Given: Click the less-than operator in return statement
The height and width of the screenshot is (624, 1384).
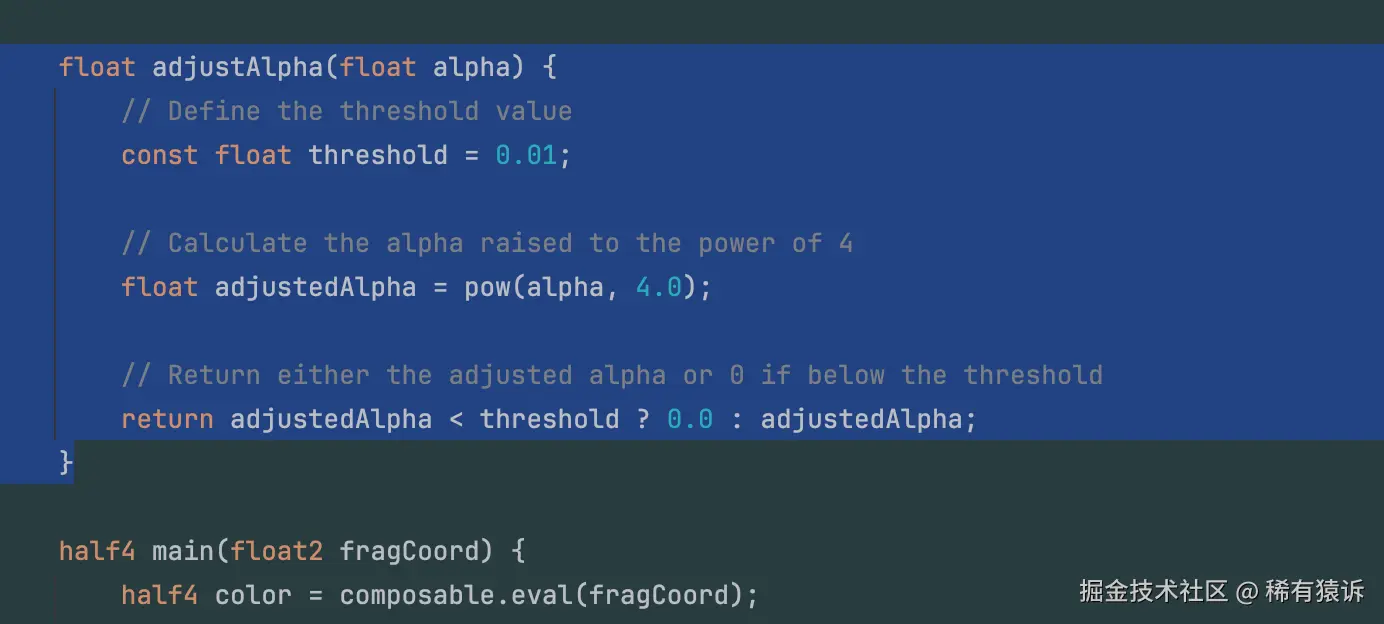Looking at the screenshot, I should pos(456,419).
